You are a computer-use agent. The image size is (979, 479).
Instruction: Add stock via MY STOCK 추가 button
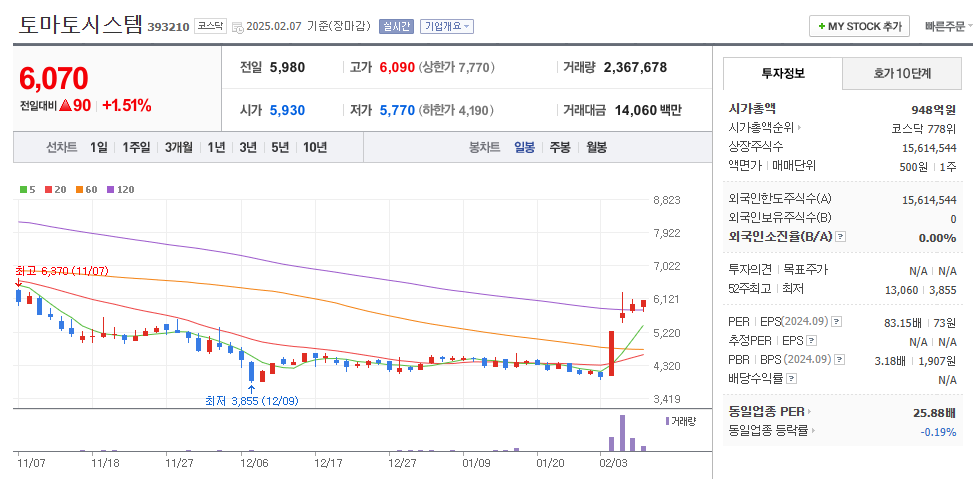point(859,26)
